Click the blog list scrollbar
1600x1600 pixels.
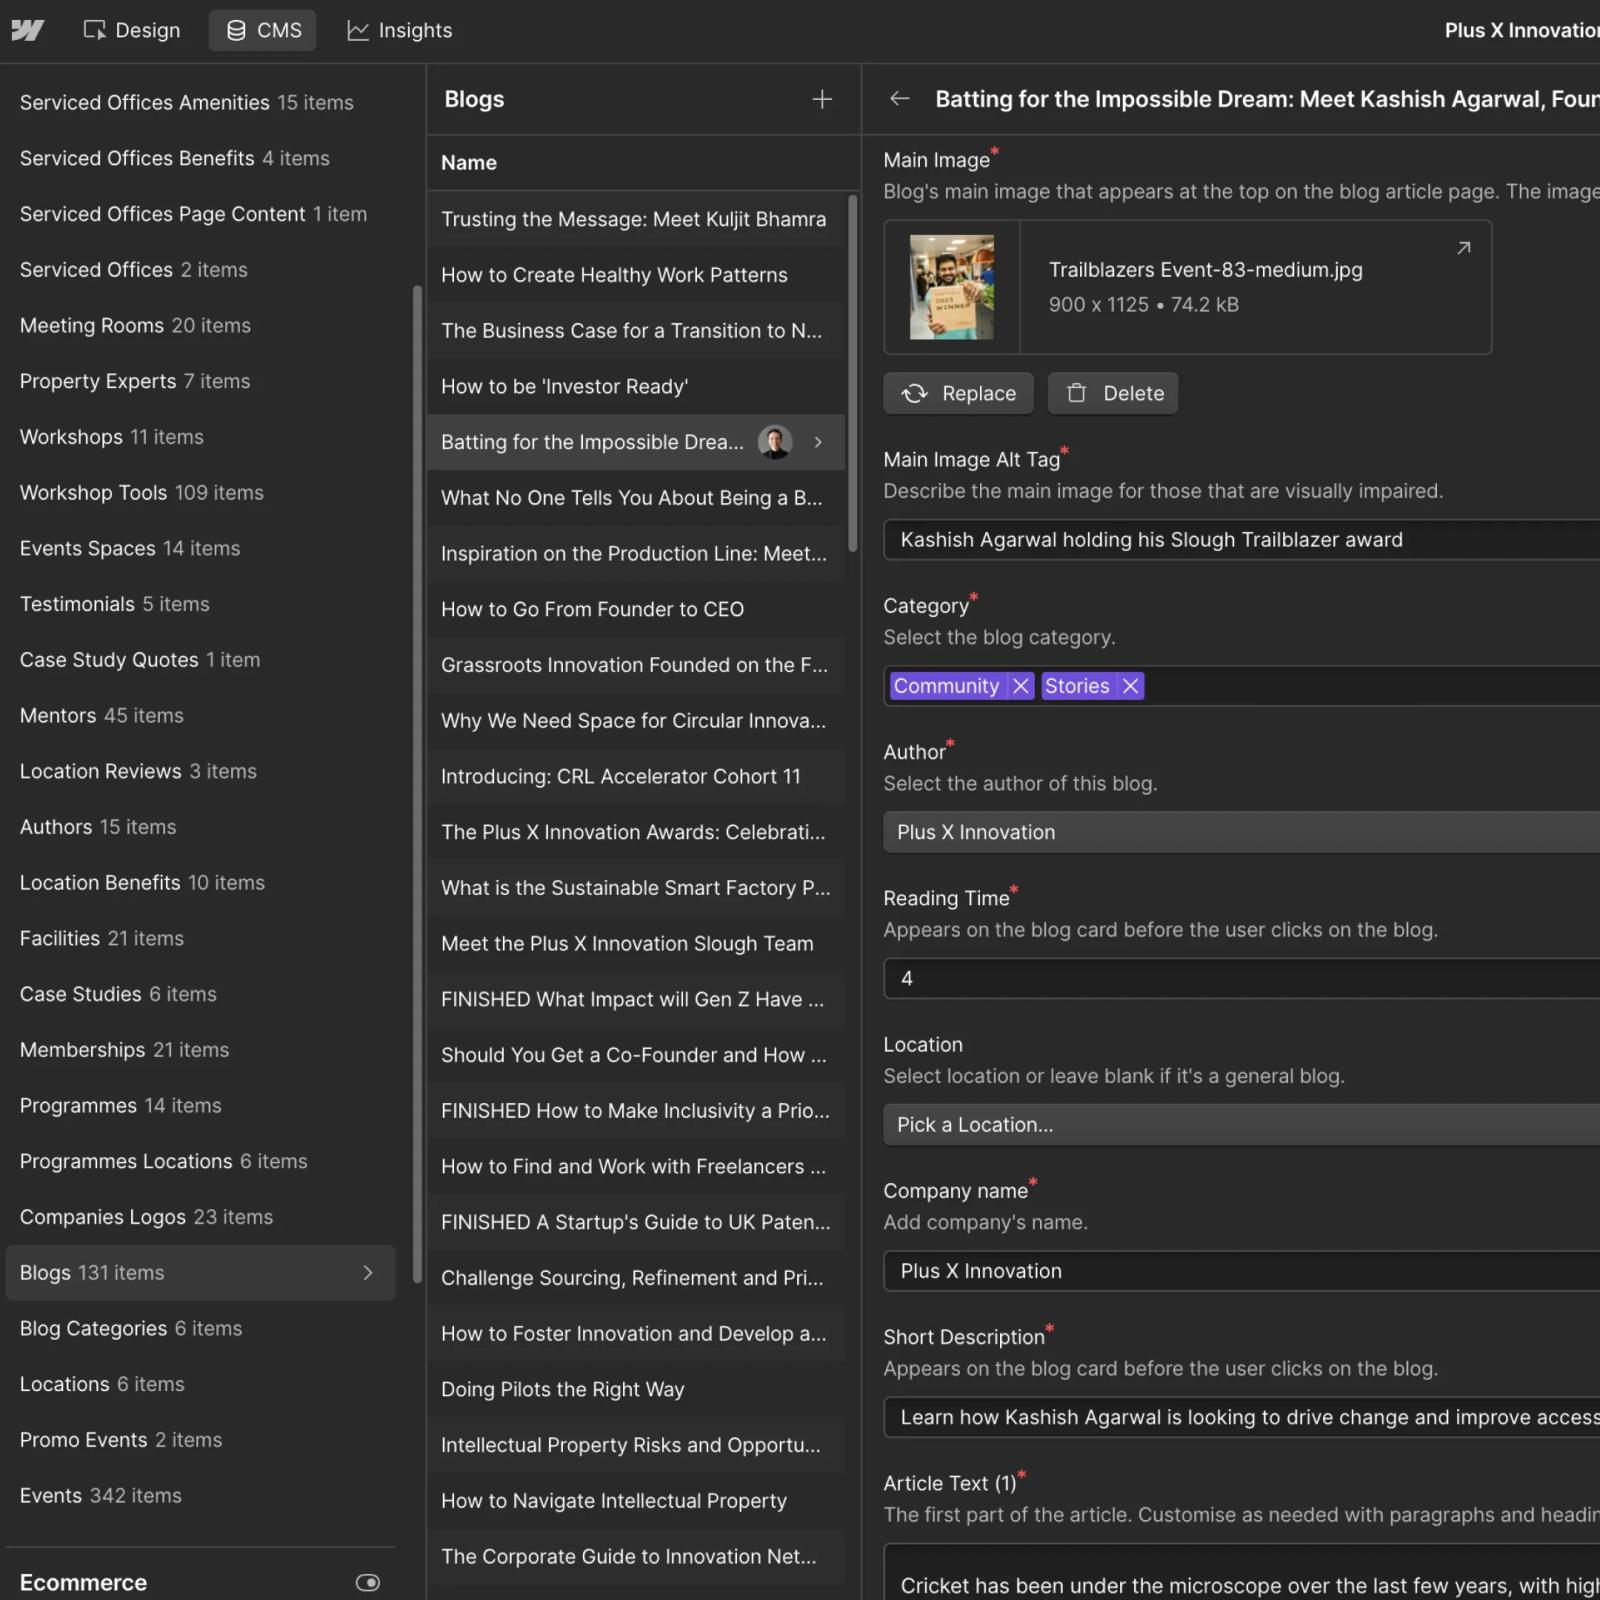[853, 372]
